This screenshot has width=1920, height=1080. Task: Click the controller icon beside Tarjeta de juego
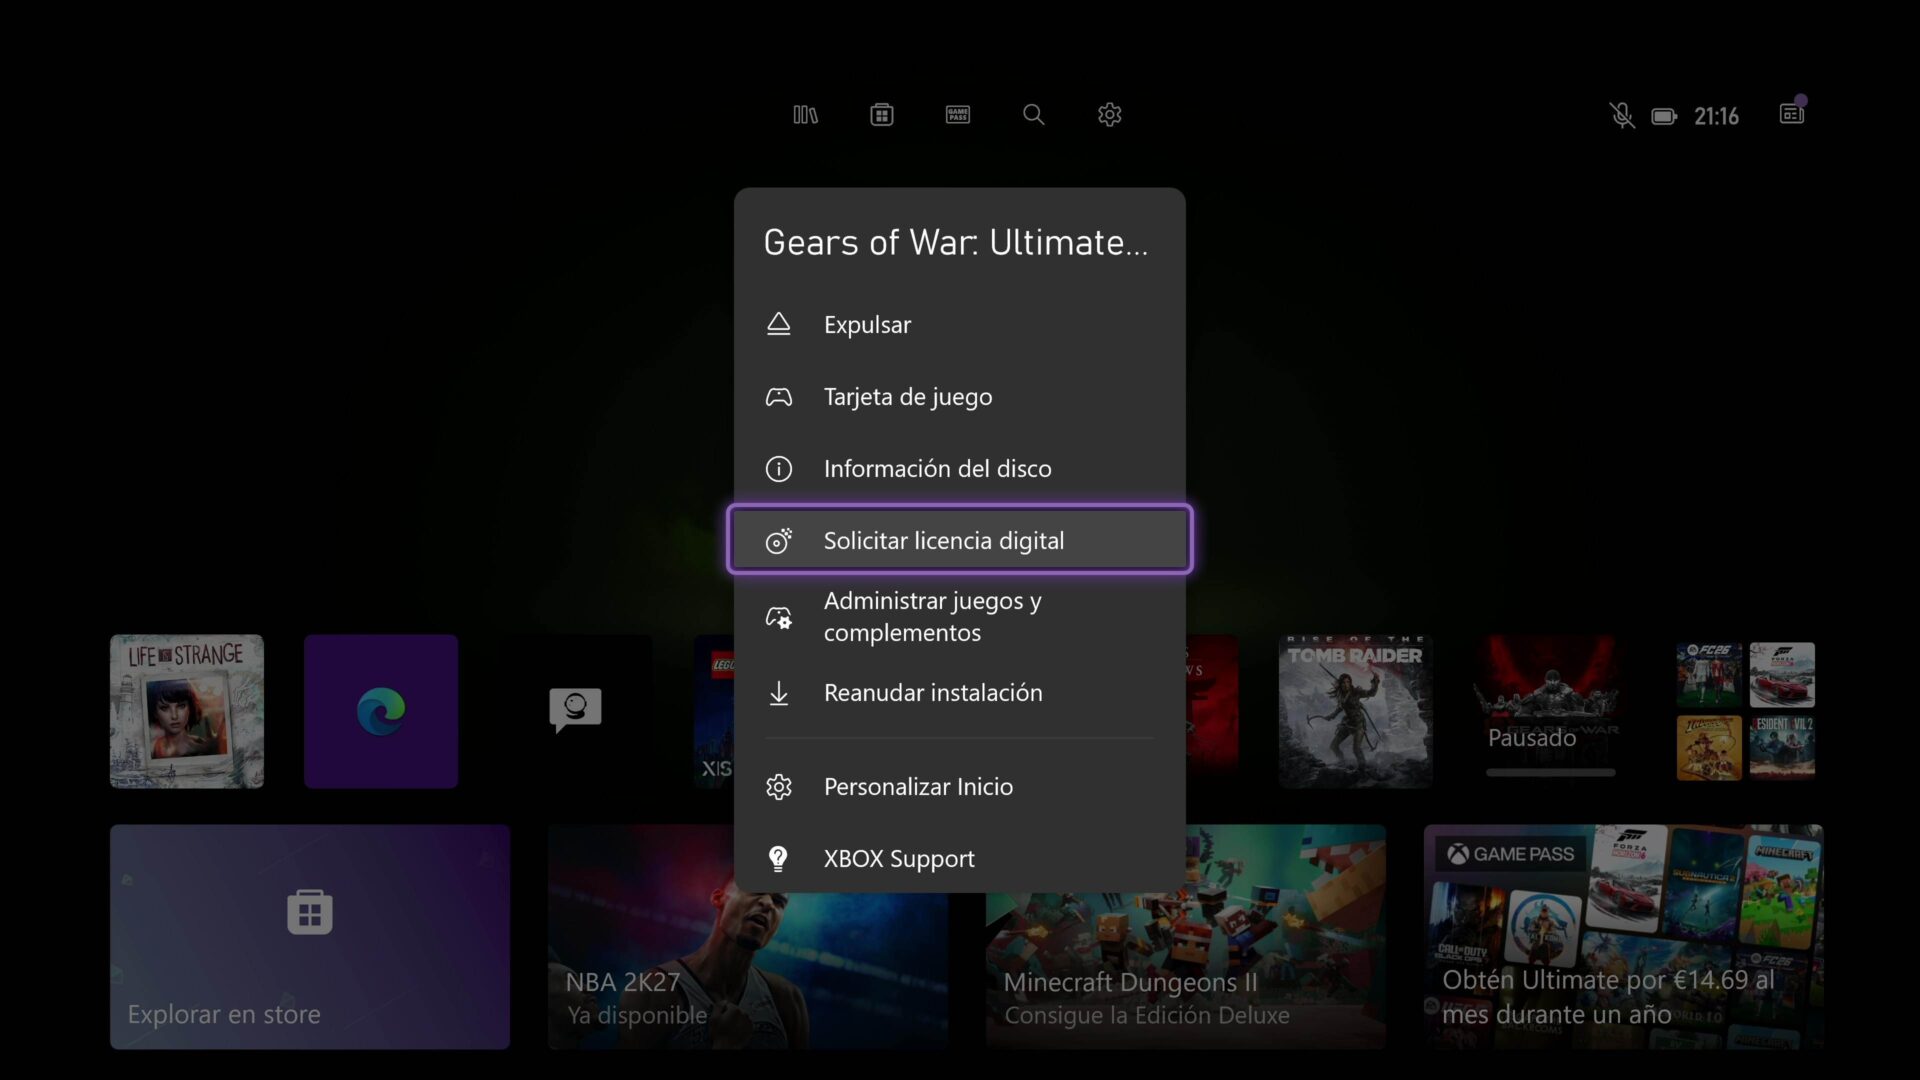tap(779, 397)
